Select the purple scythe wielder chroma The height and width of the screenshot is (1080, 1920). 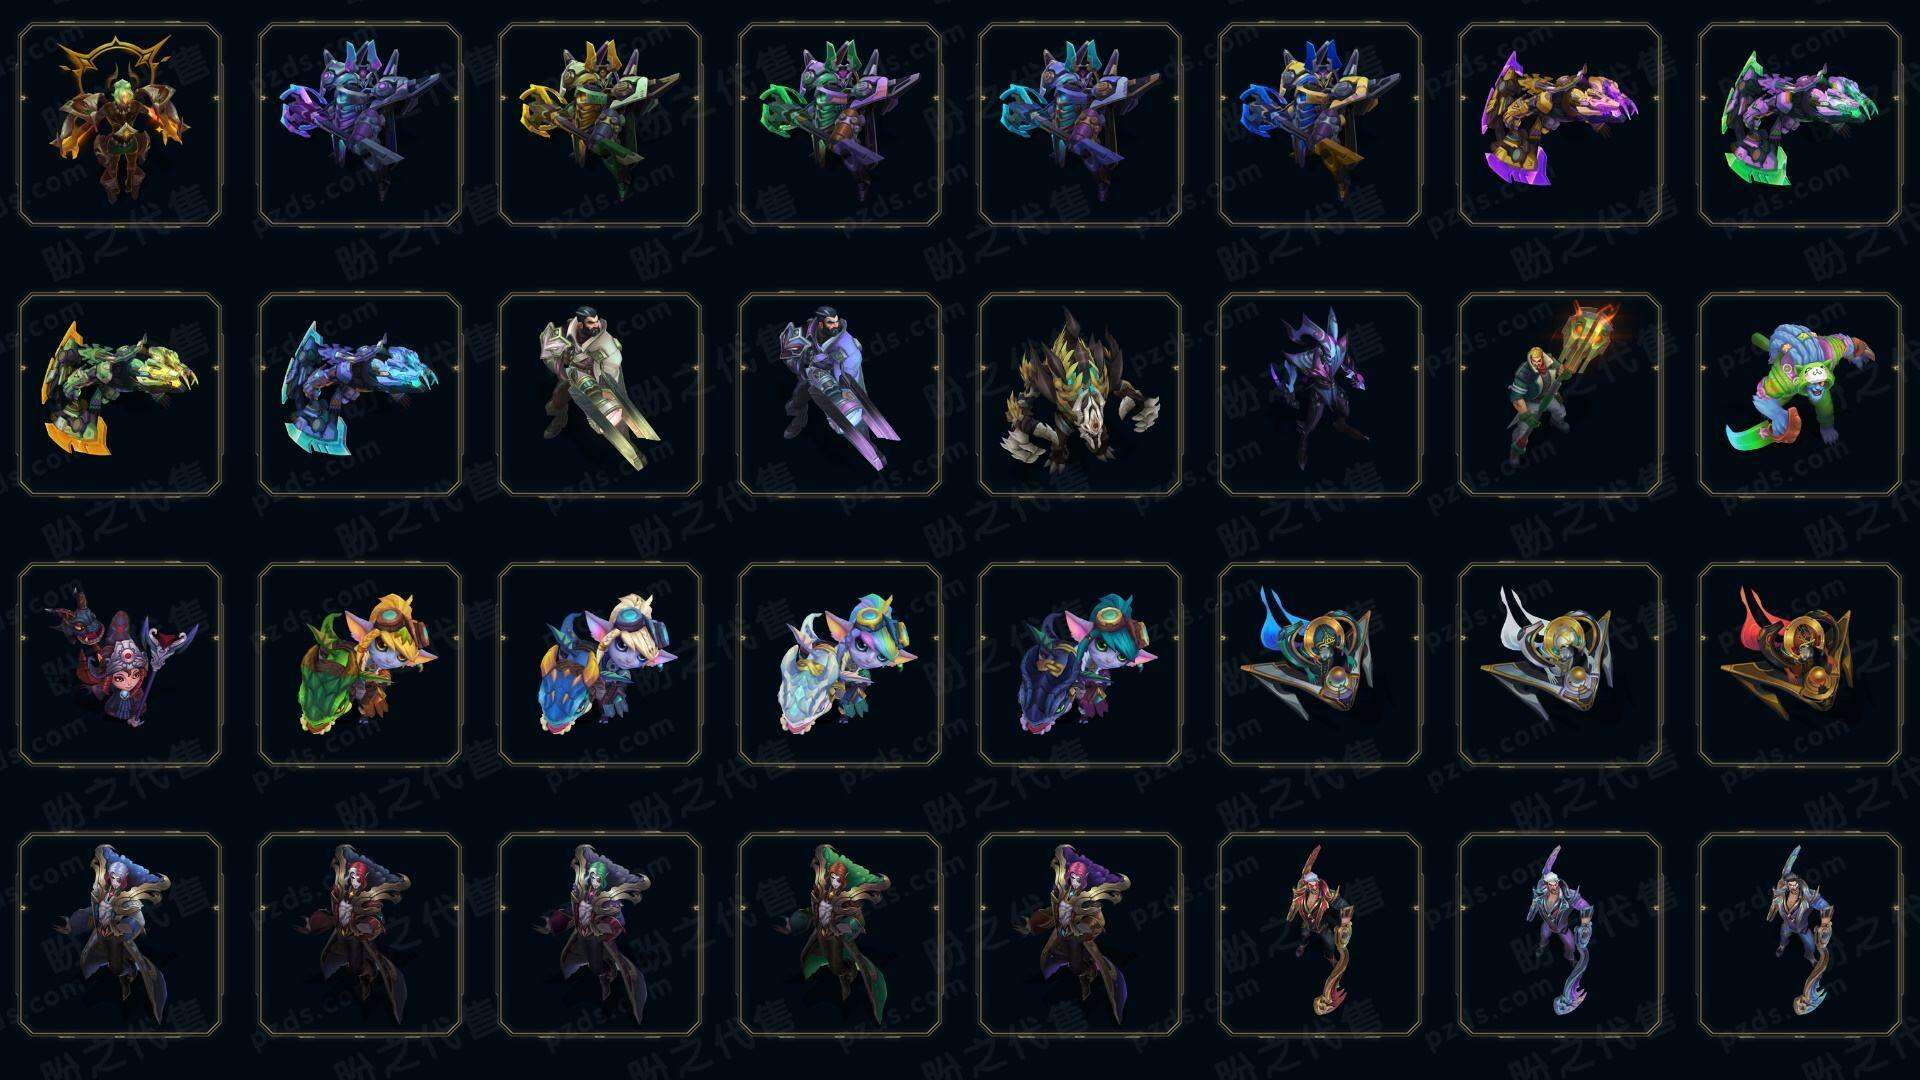point(1560,934)
